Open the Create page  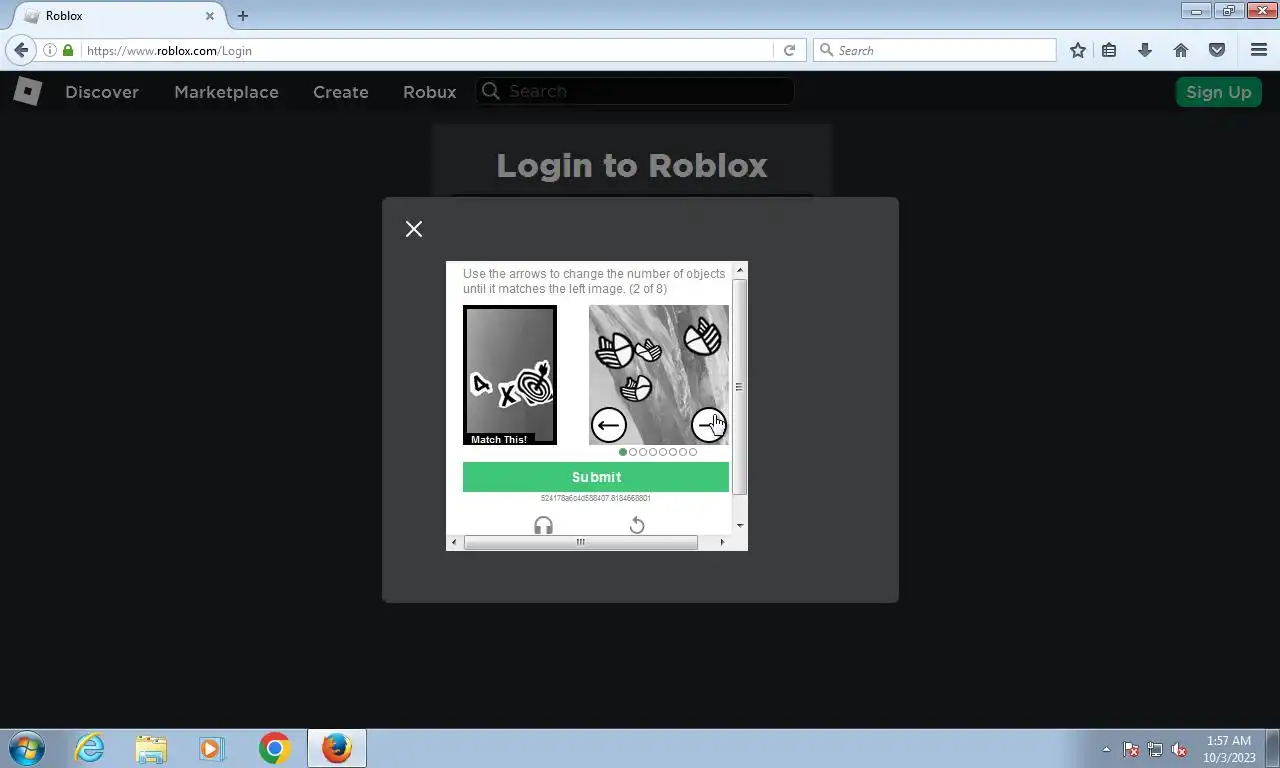tap(341, 92)
